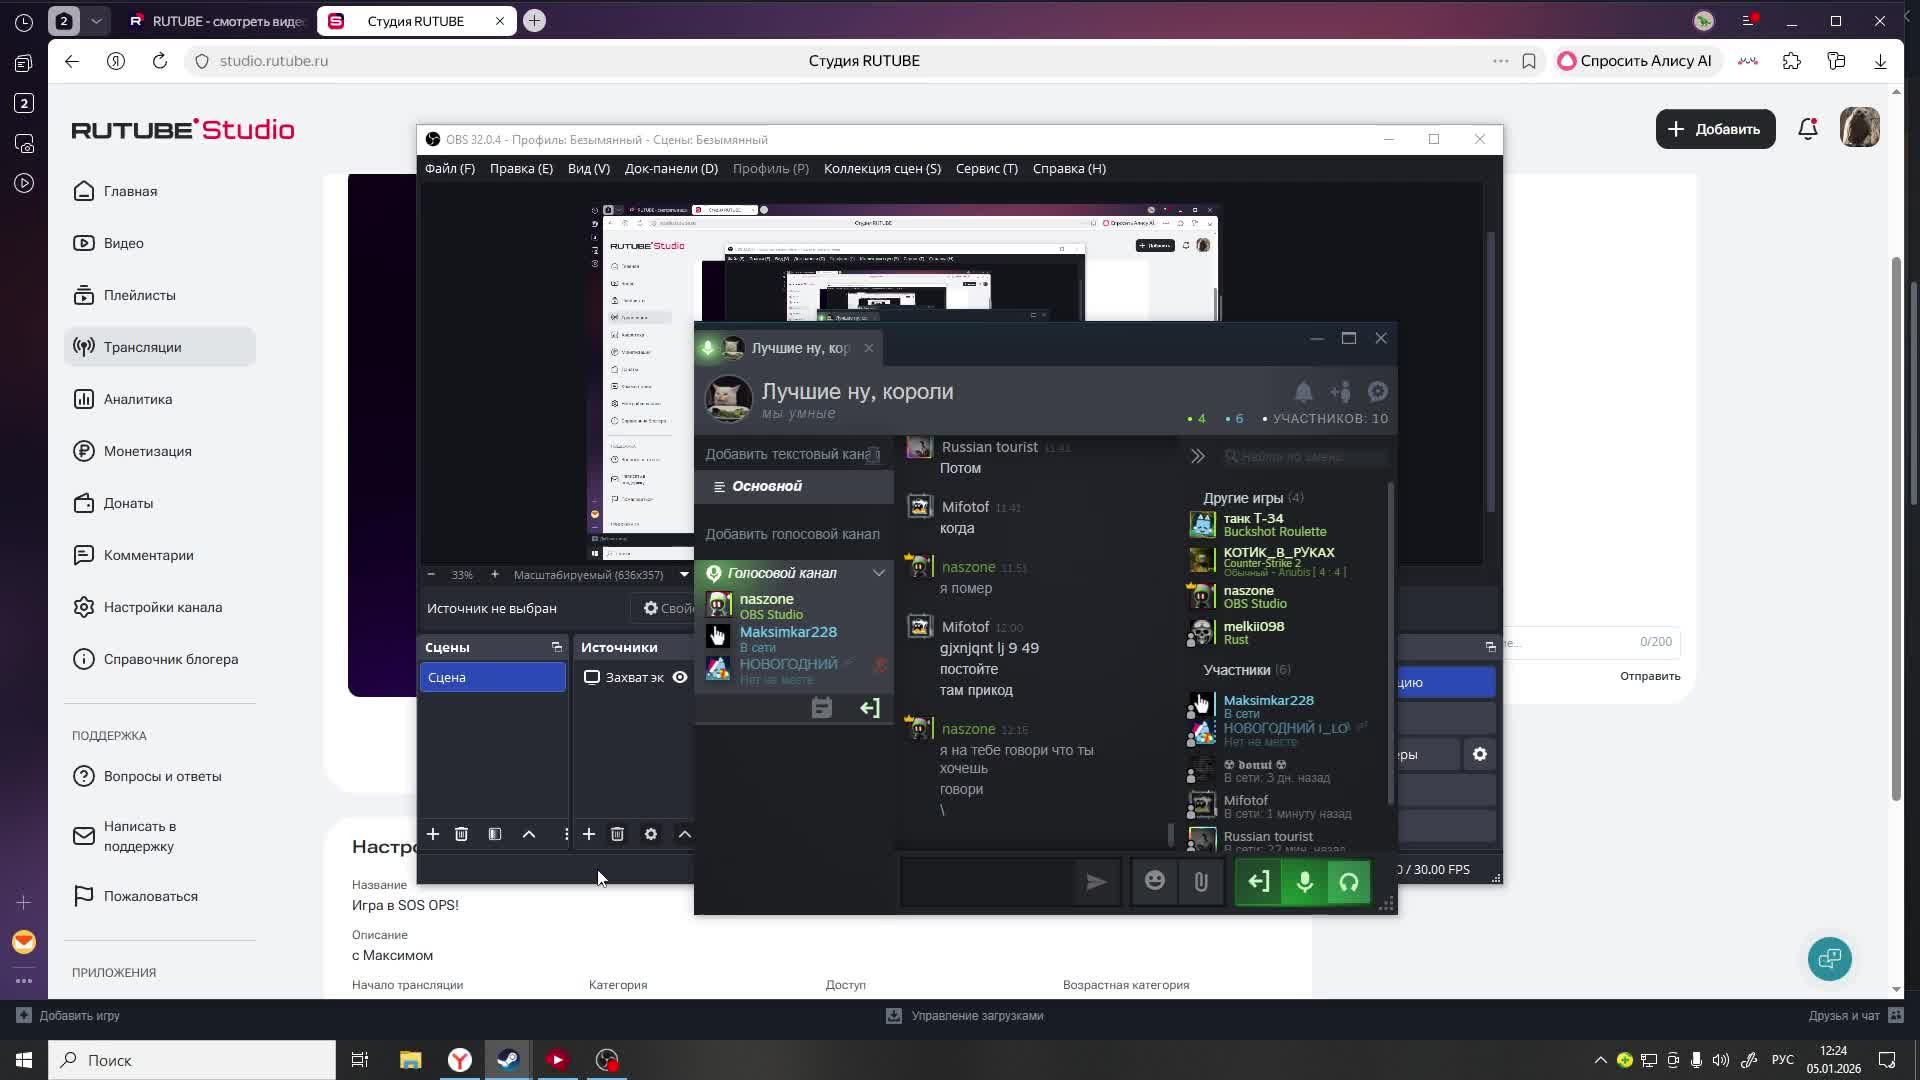Open emoji picker in Steam chat
Screen dimensions: 1920x1080
tap(1155, 881)
